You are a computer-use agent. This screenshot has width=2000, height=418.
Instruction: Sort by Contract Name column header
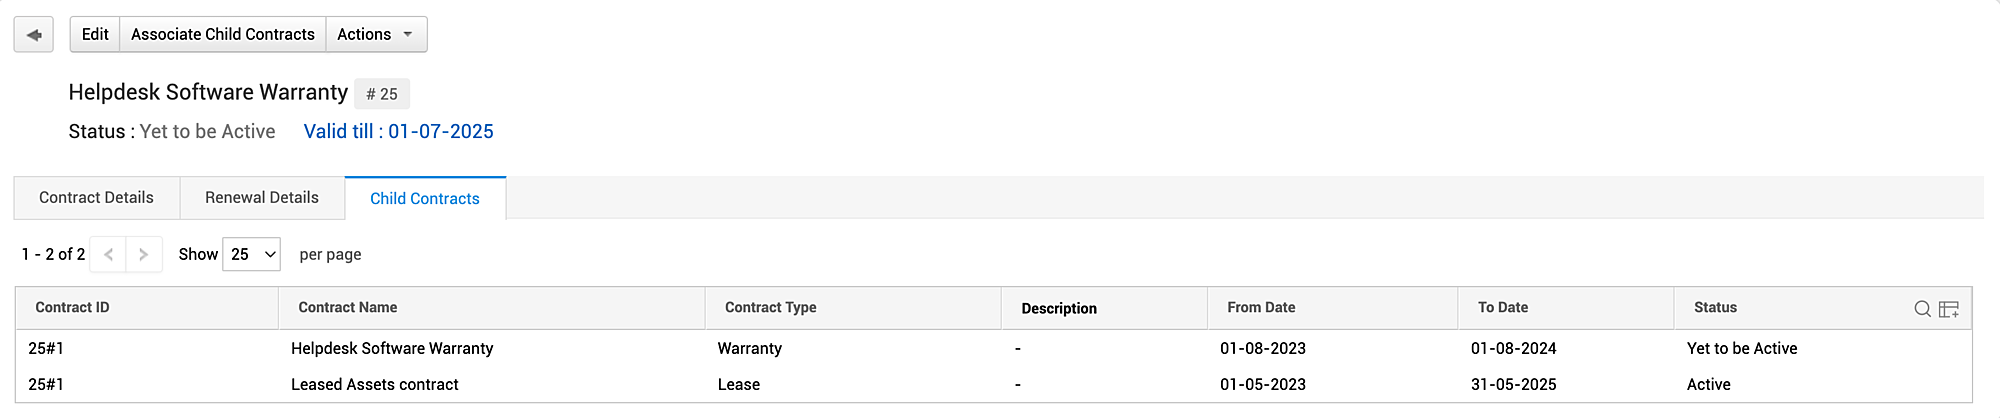[348, 308]
